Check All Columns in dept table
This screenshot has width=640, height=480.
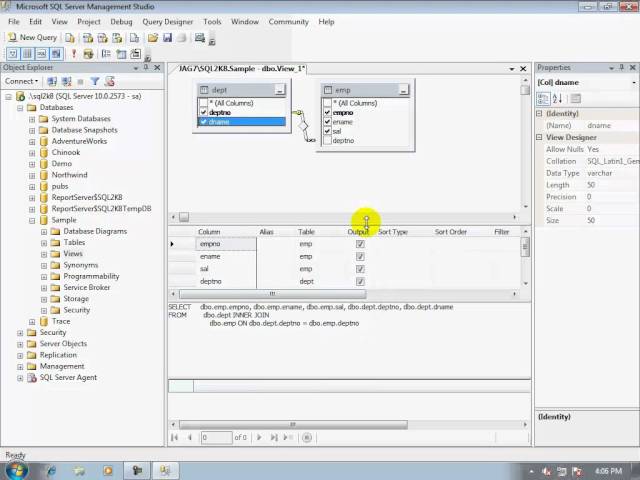pos(203,103)
